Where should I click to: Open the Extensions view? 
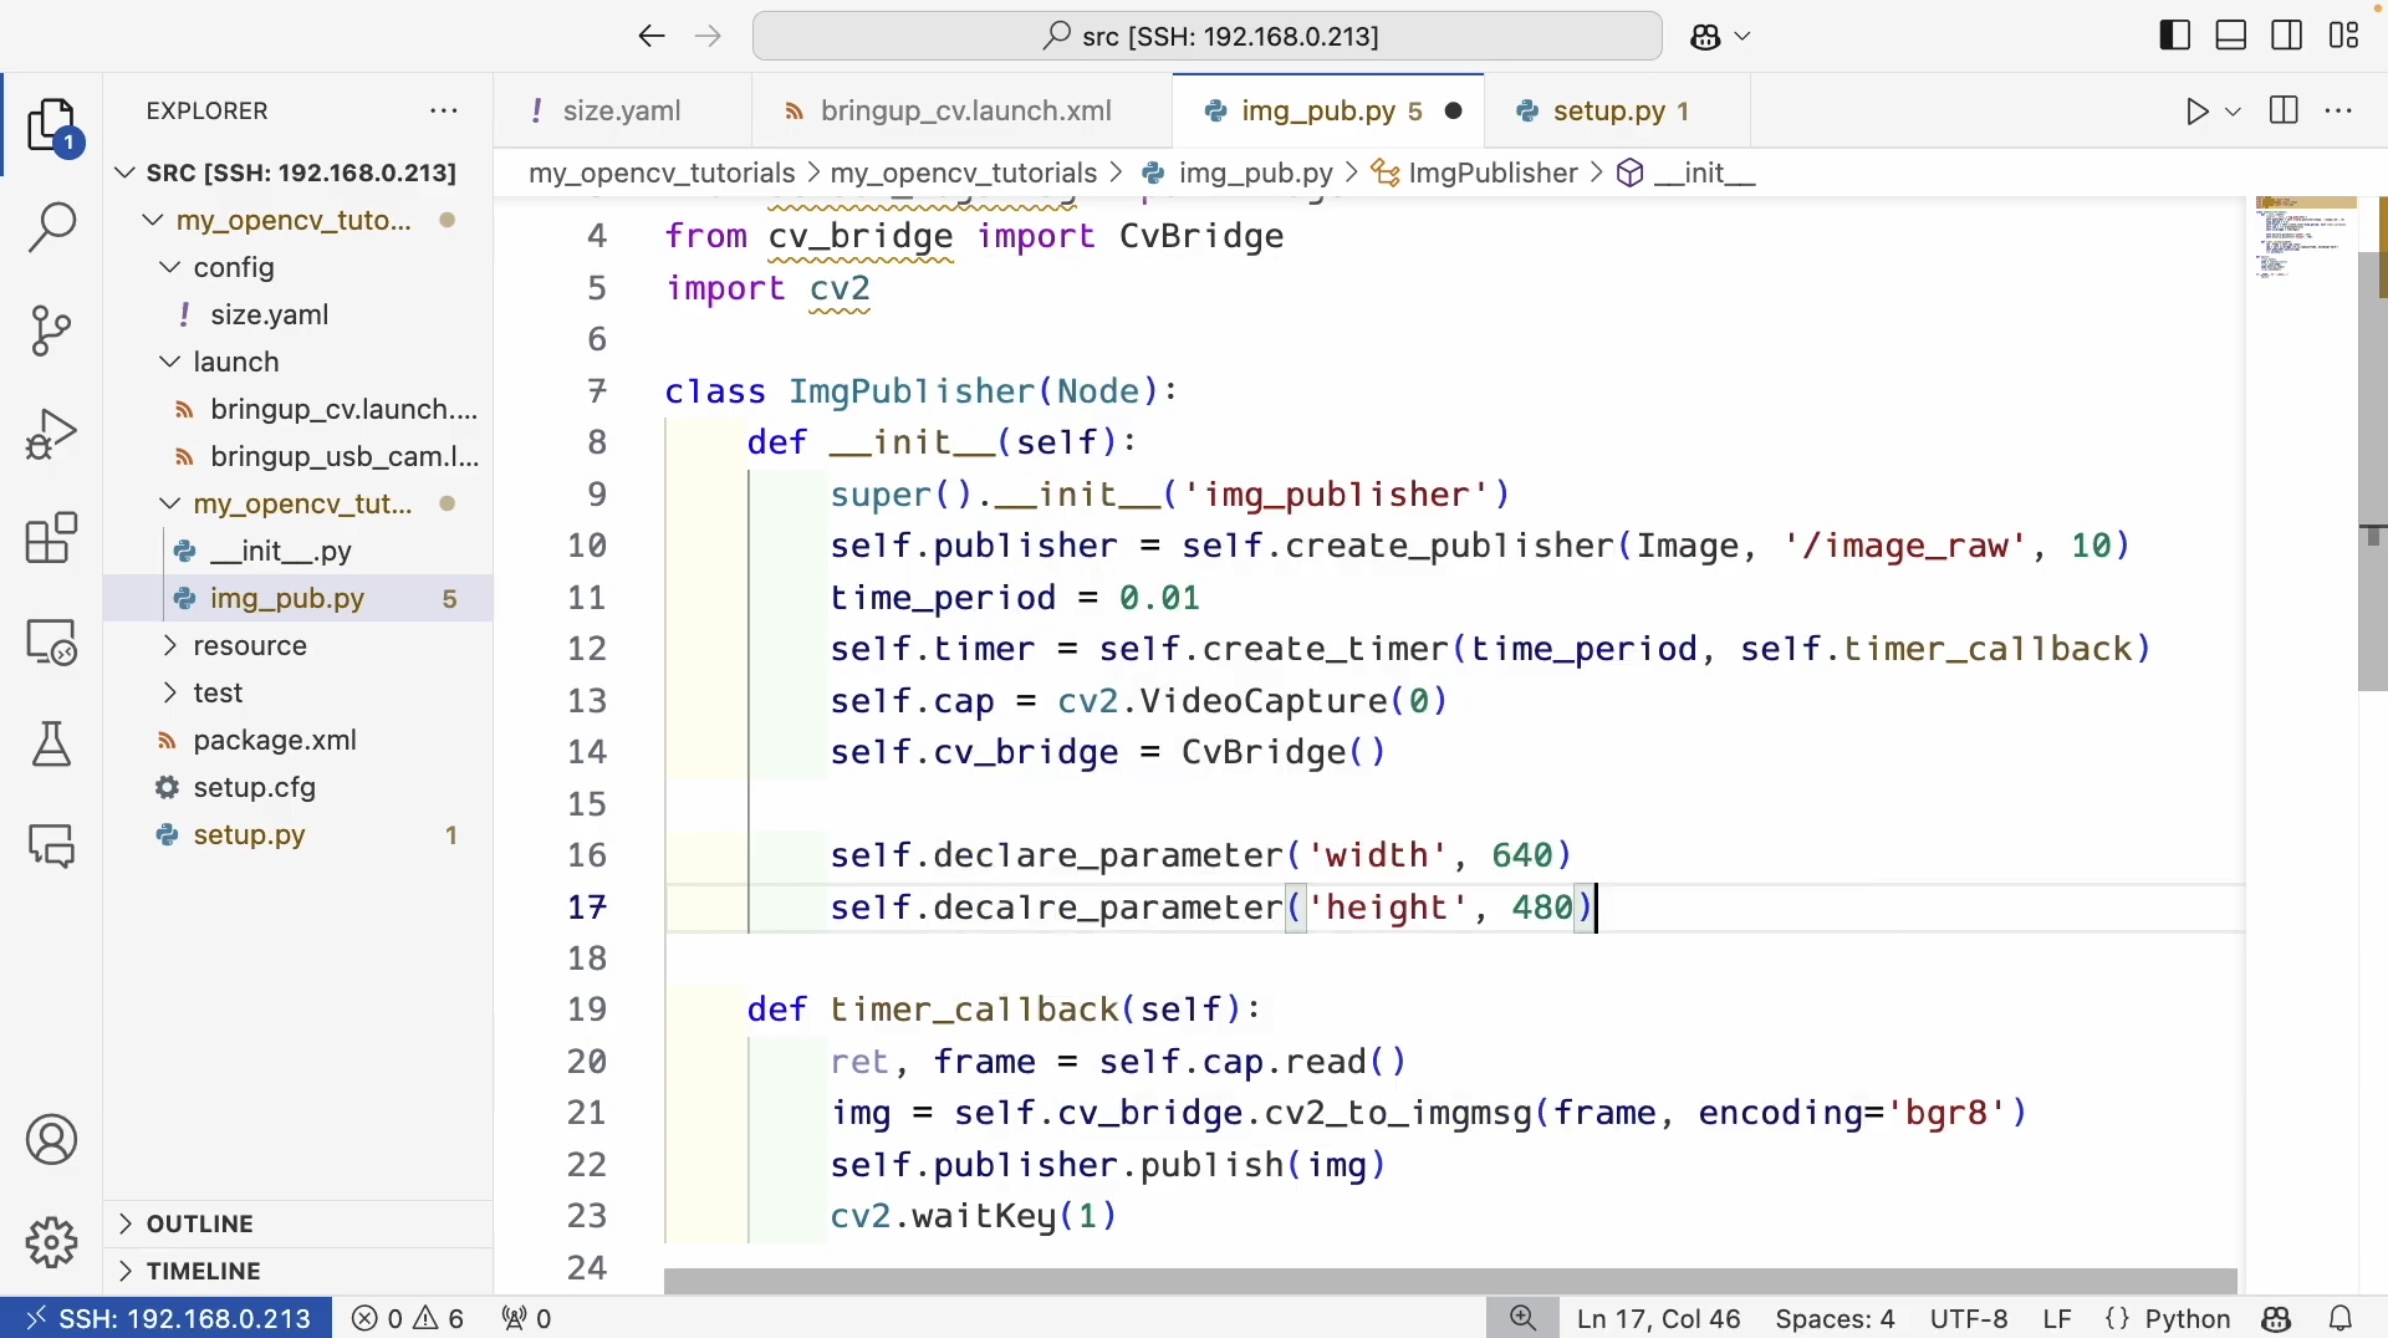click(51, 538)
